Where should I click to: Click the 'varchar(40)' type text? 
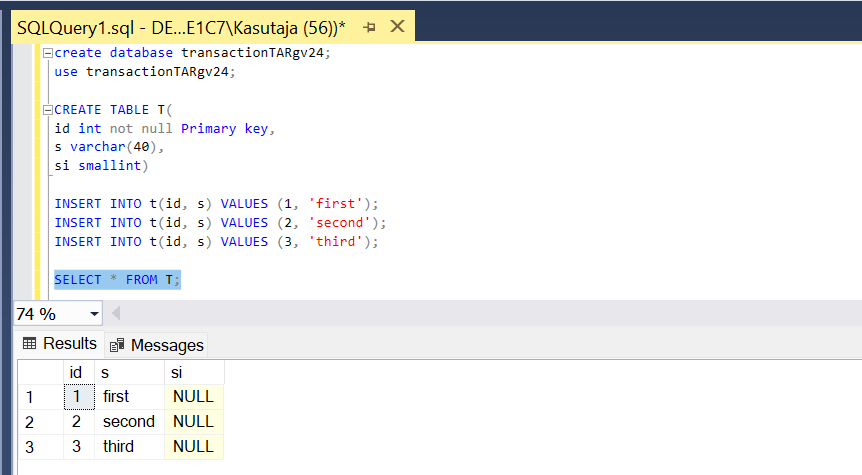click(113, 147)
